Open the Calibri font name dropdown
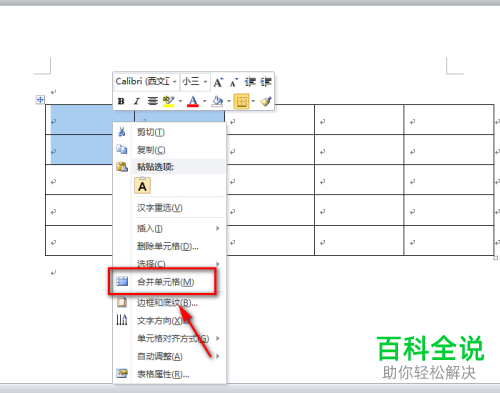Viewport: 500px width, 393px height. [x=175, y=82]
